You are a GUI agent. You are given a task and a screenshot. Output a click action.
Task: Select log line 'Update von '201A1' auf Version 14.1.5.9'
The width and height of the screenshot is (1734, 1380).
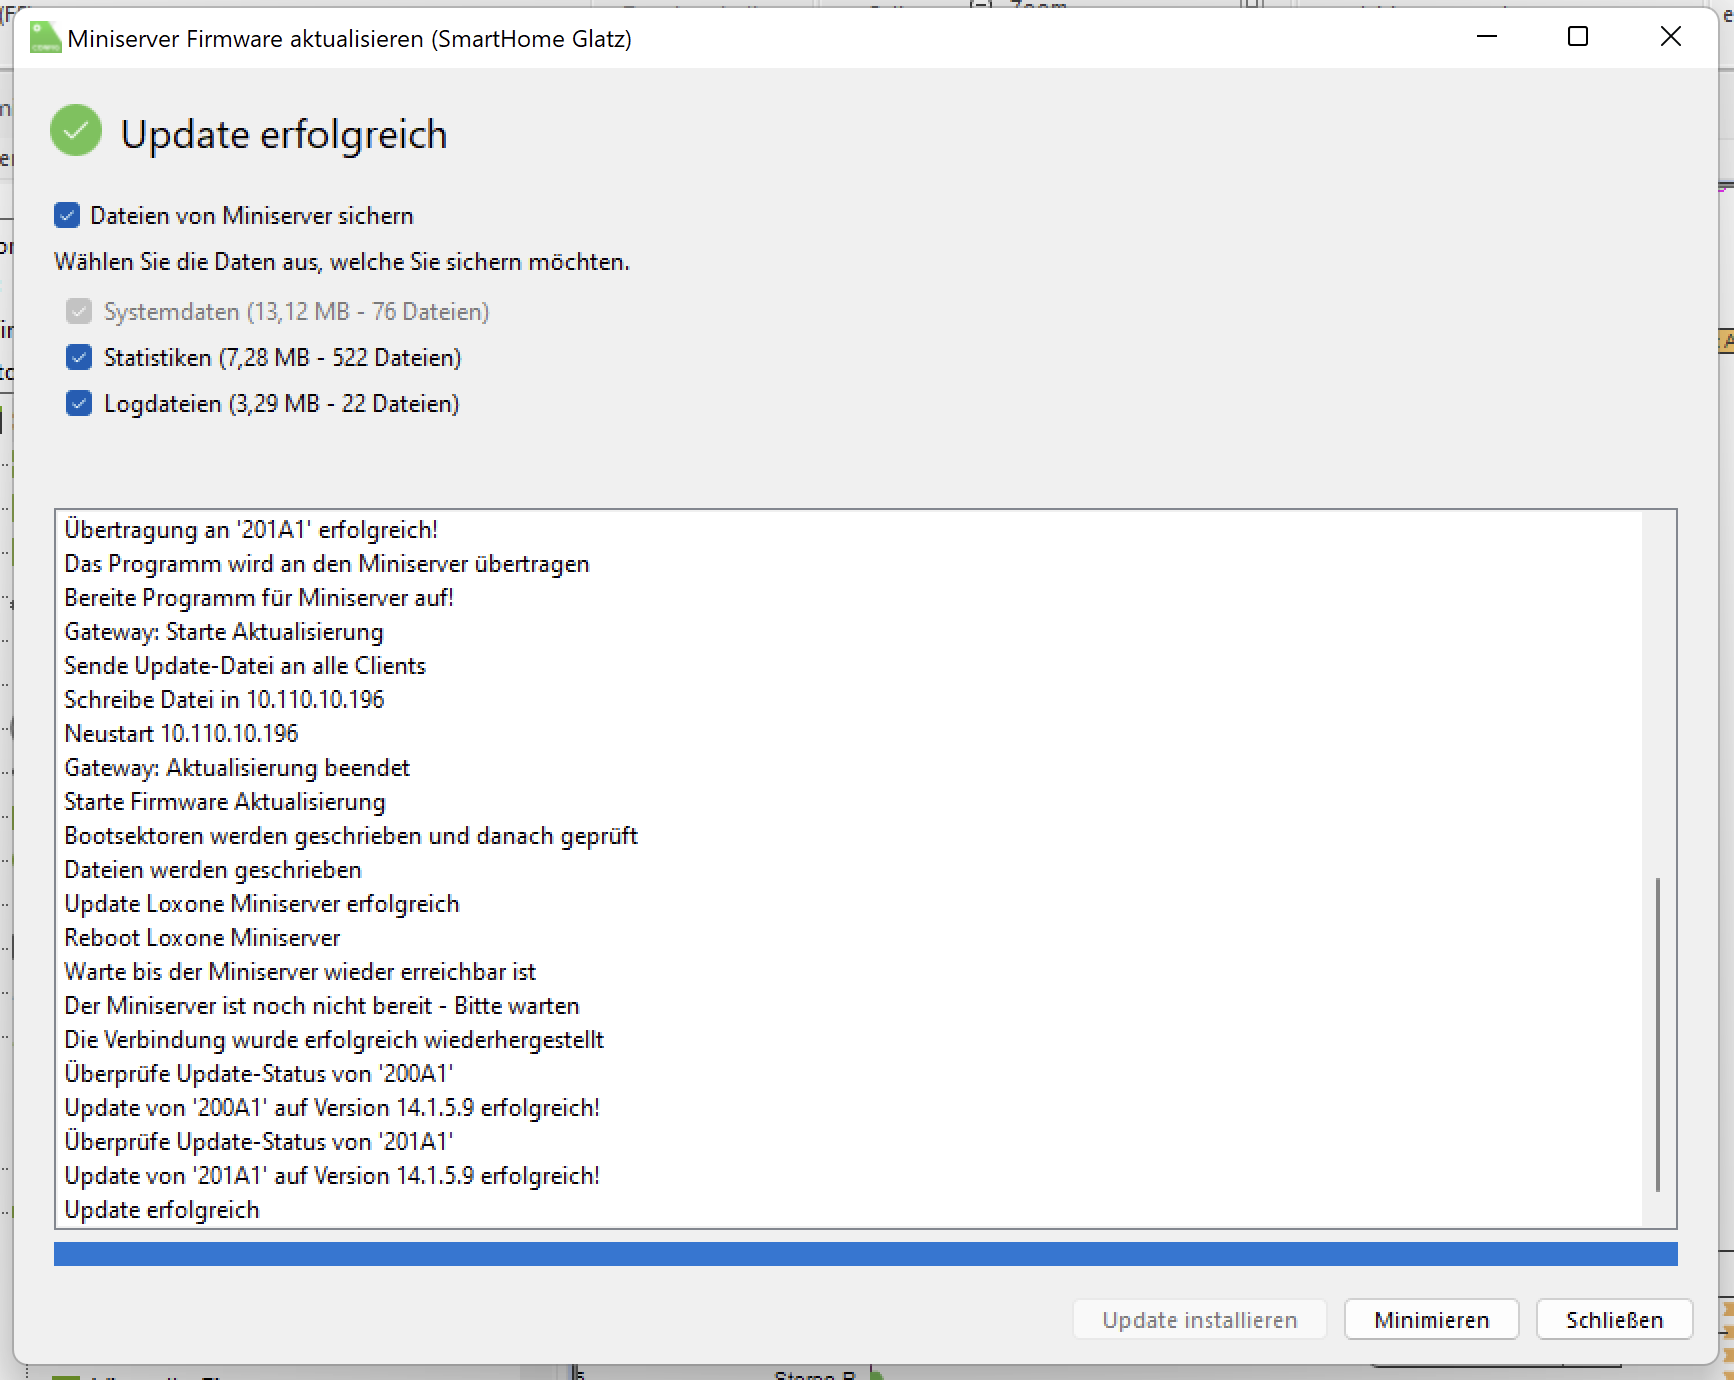pos(332,1175)
